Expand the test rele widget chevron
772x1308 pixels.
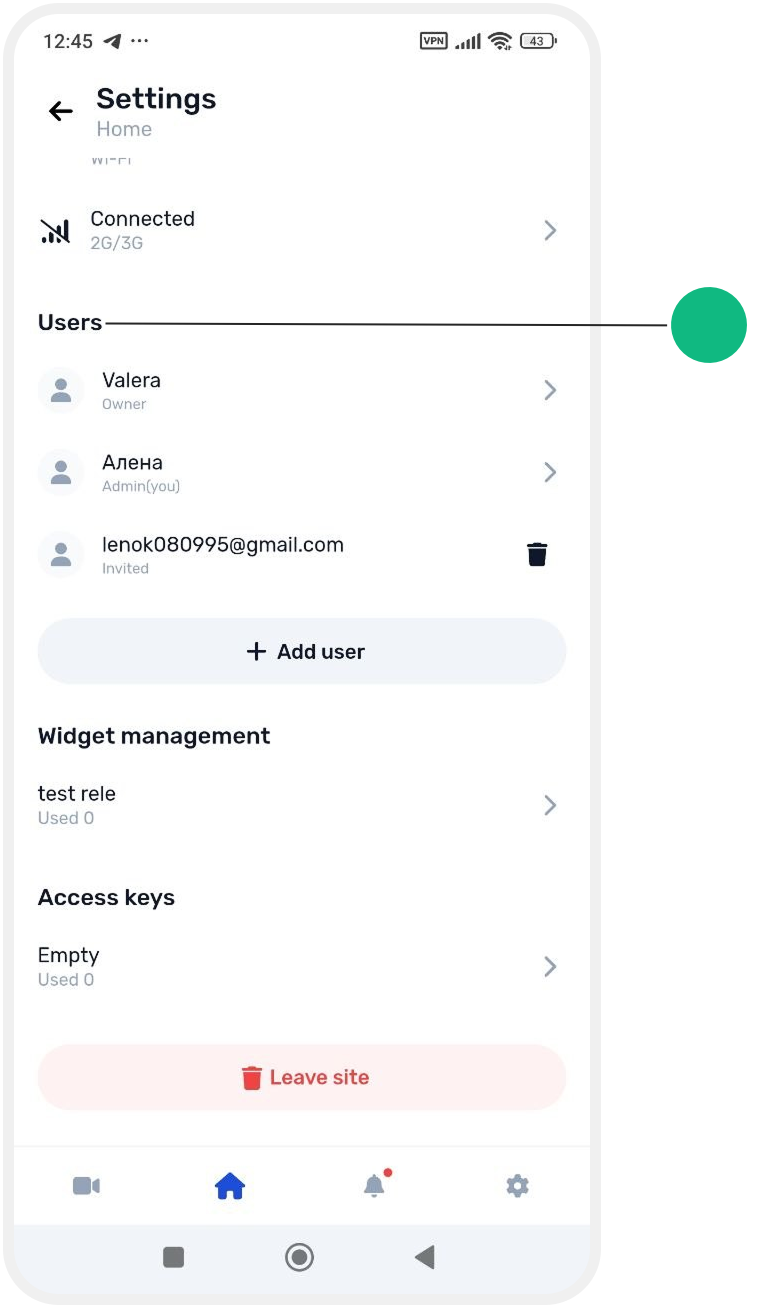[x=550, y=805]
